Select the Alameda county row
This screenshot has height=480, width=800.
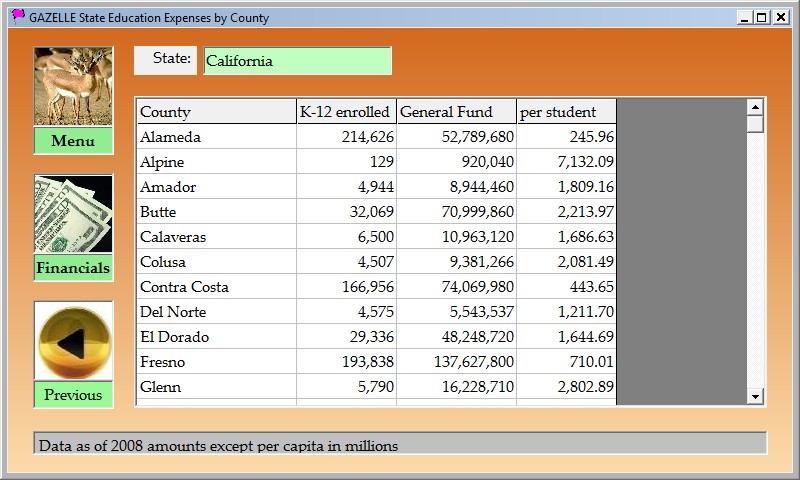(216, 137)
